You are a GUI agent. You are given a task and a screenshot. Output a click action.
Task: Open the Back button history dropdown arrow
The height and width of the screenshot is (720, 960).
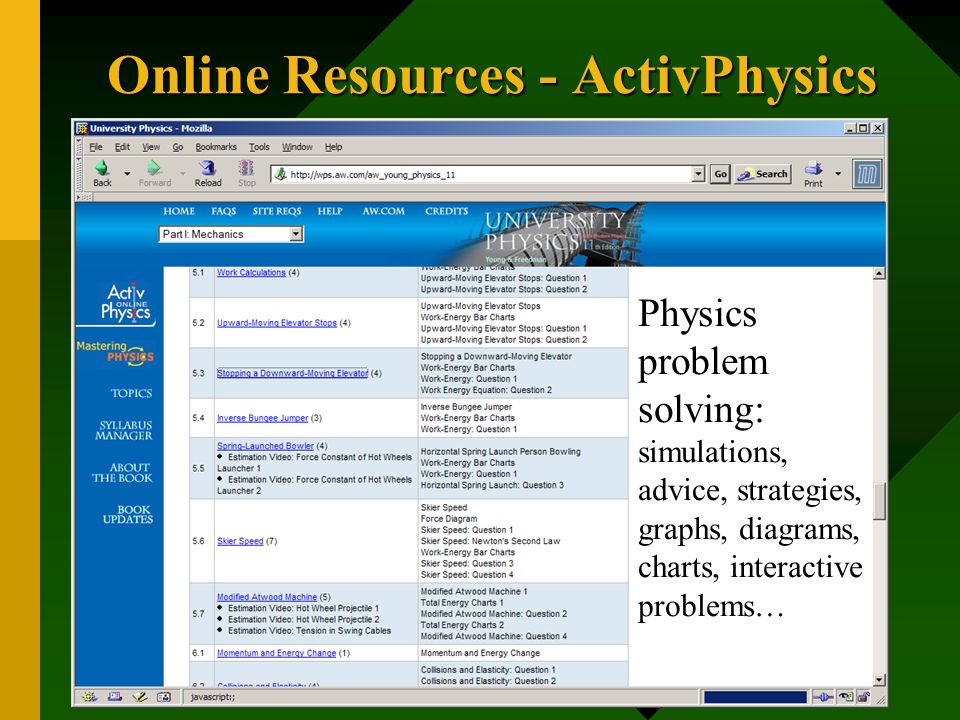pyautogui.click(x=127, y=174)
